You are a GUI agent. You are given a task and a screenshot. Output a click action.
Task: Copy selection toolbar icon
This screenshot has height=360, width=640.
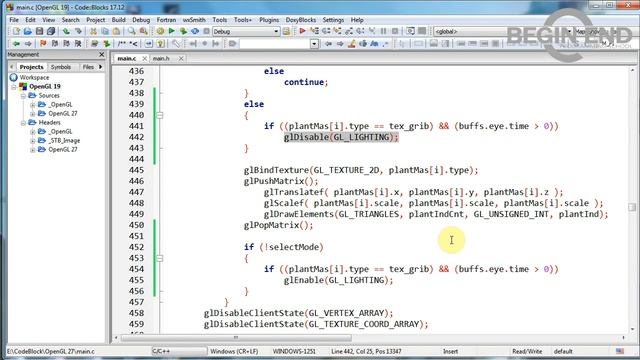[105, 31]
